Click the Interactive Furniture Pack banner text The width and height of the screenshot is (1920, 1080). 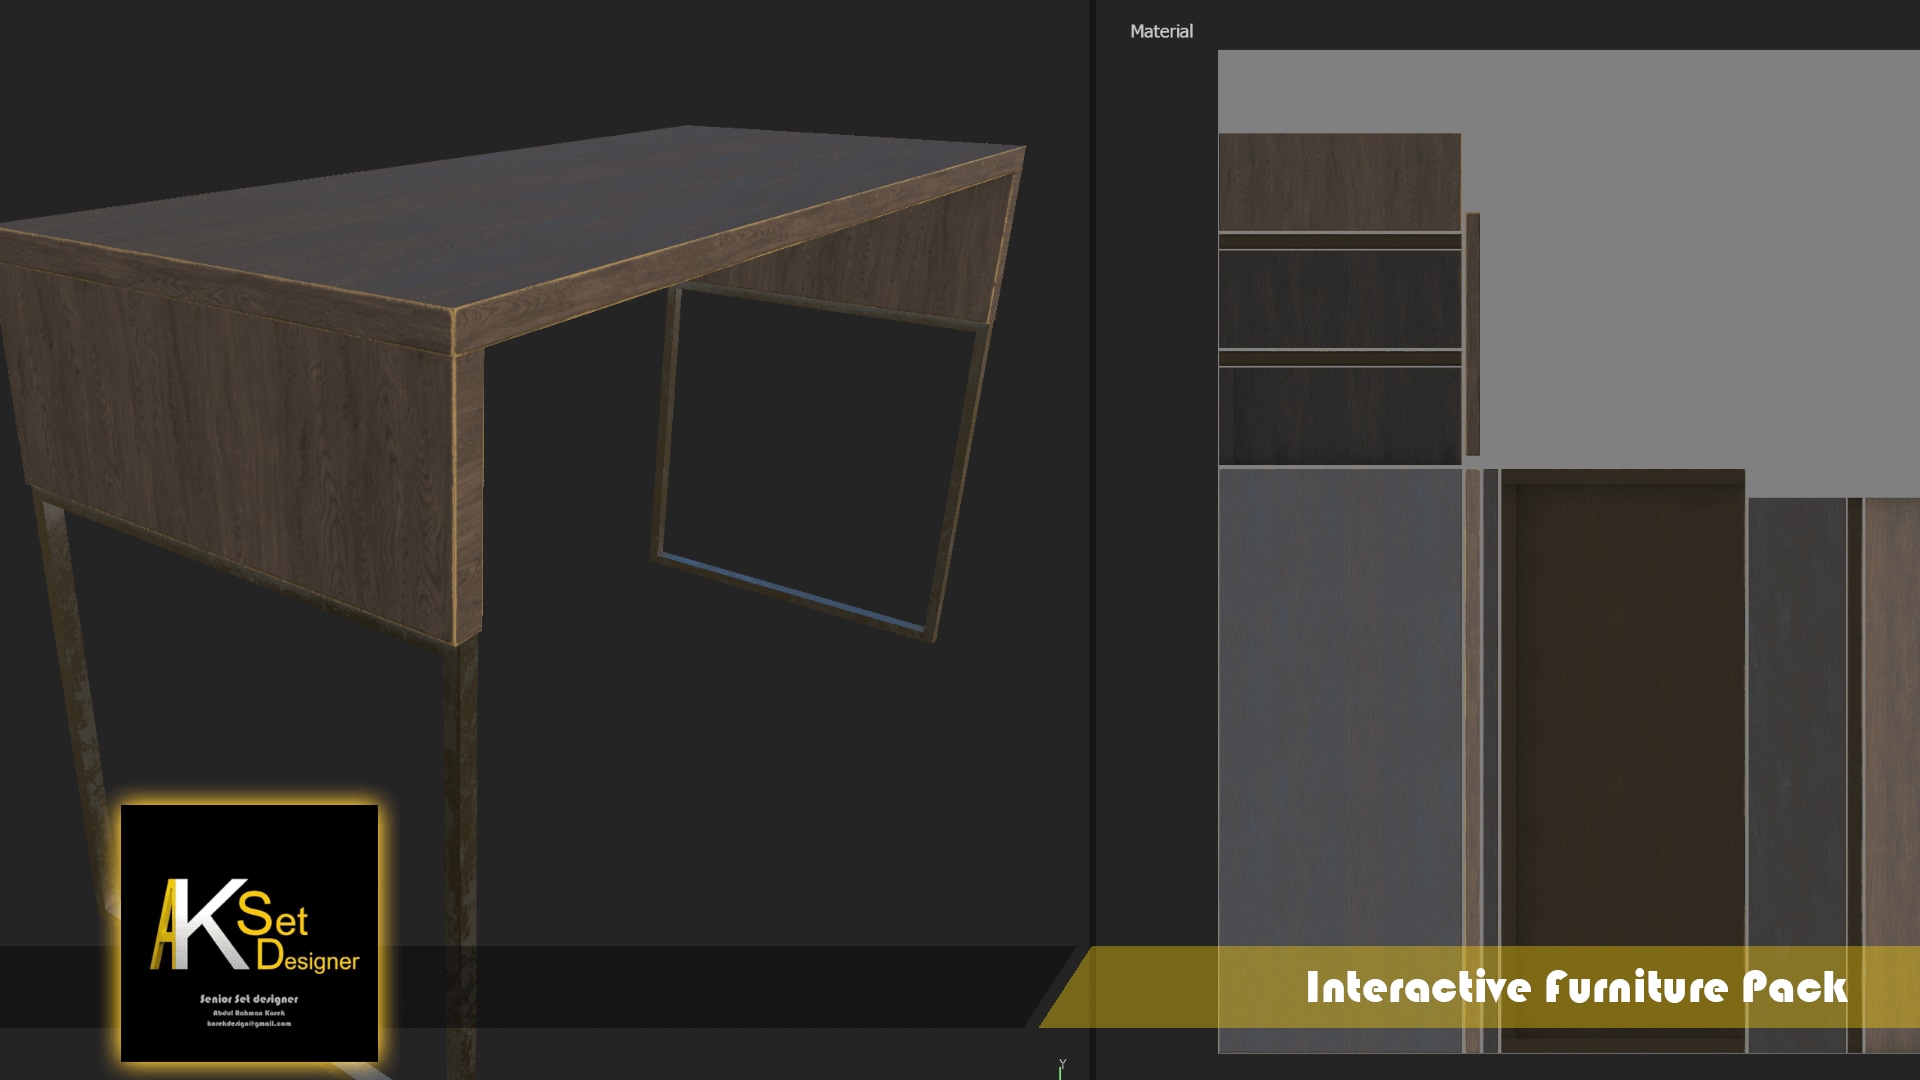pyautogui.click(x=1576, y=987)
